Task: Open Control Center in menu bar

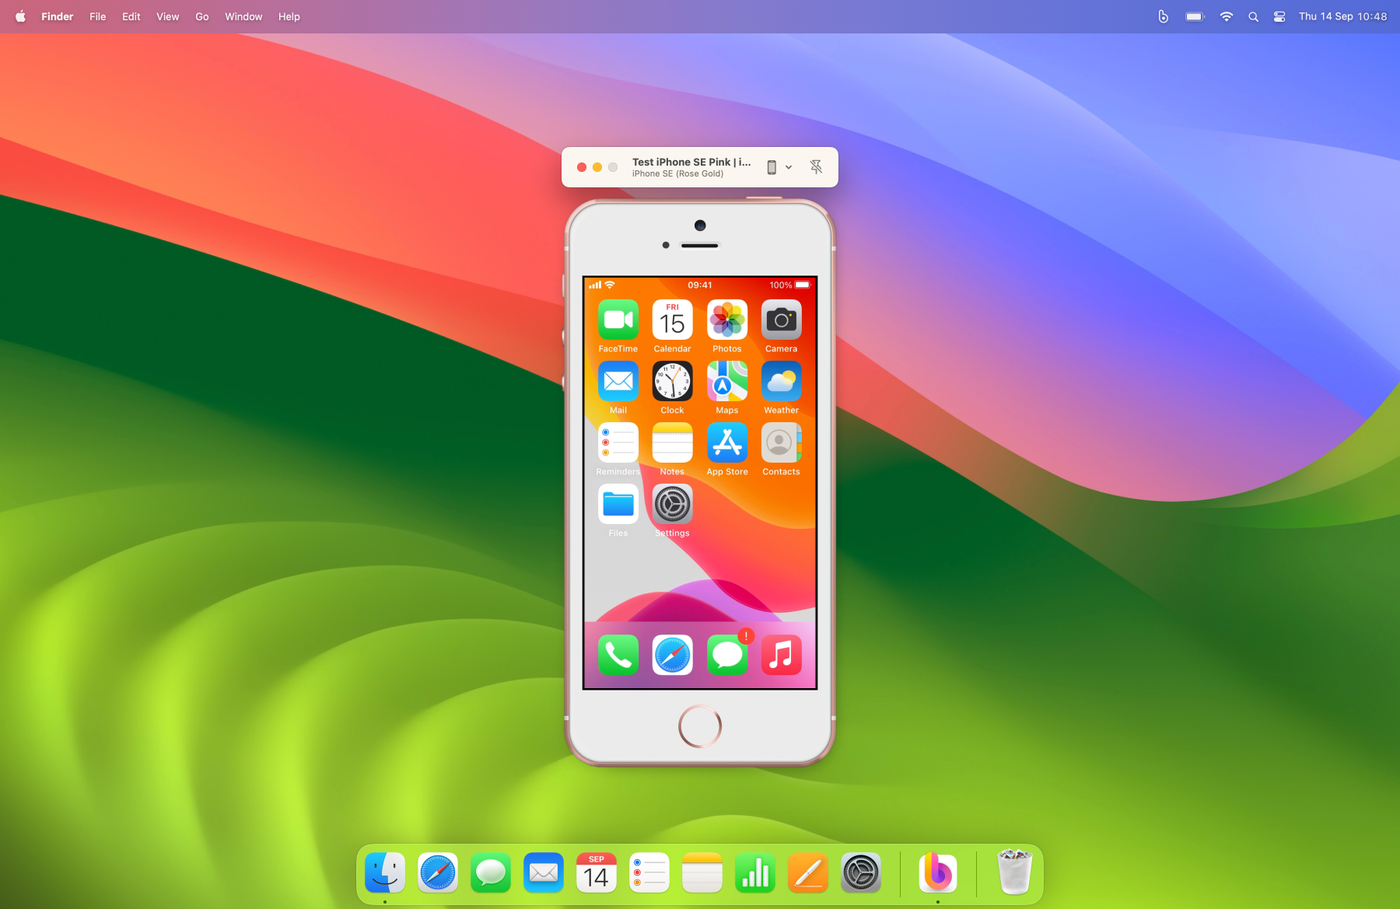Action: [x=1279, y=16]
